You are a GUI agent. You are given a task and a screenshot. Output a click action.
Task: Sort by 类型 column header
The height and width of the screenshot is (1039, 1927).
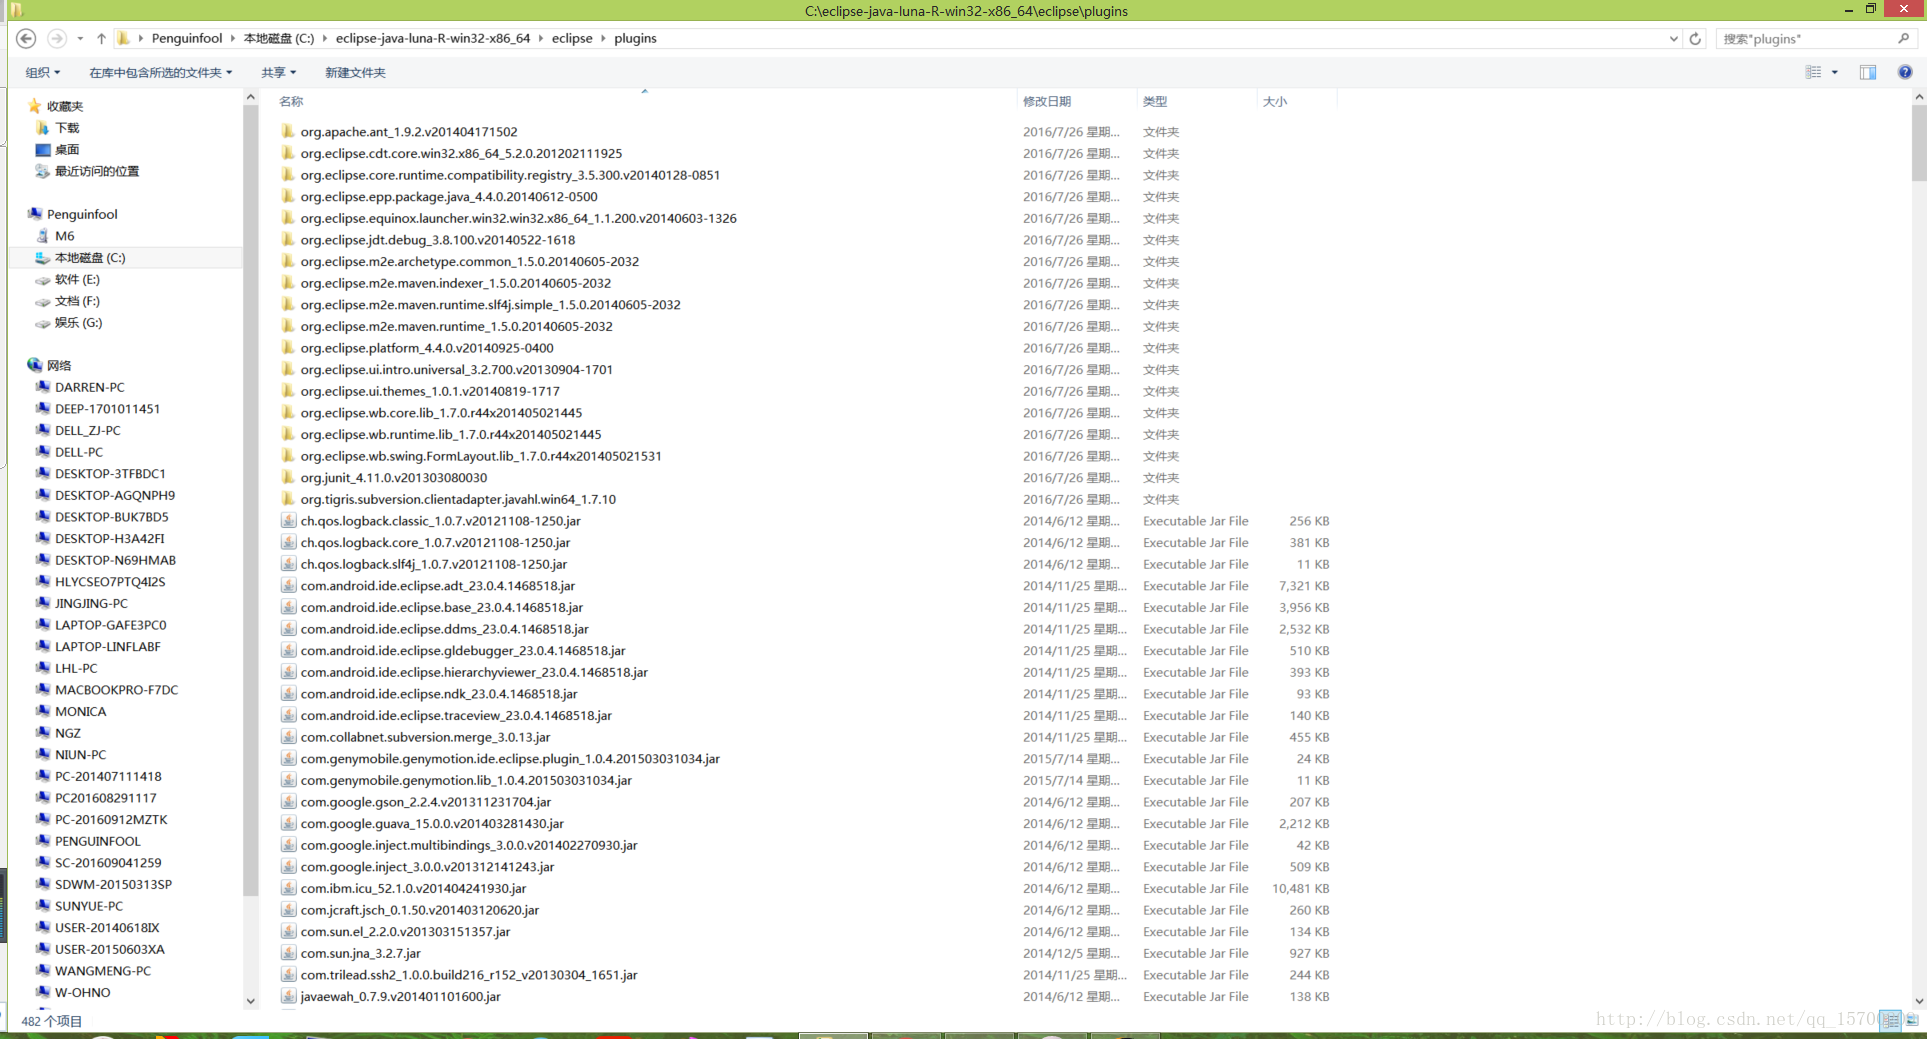coord(1155,101)
